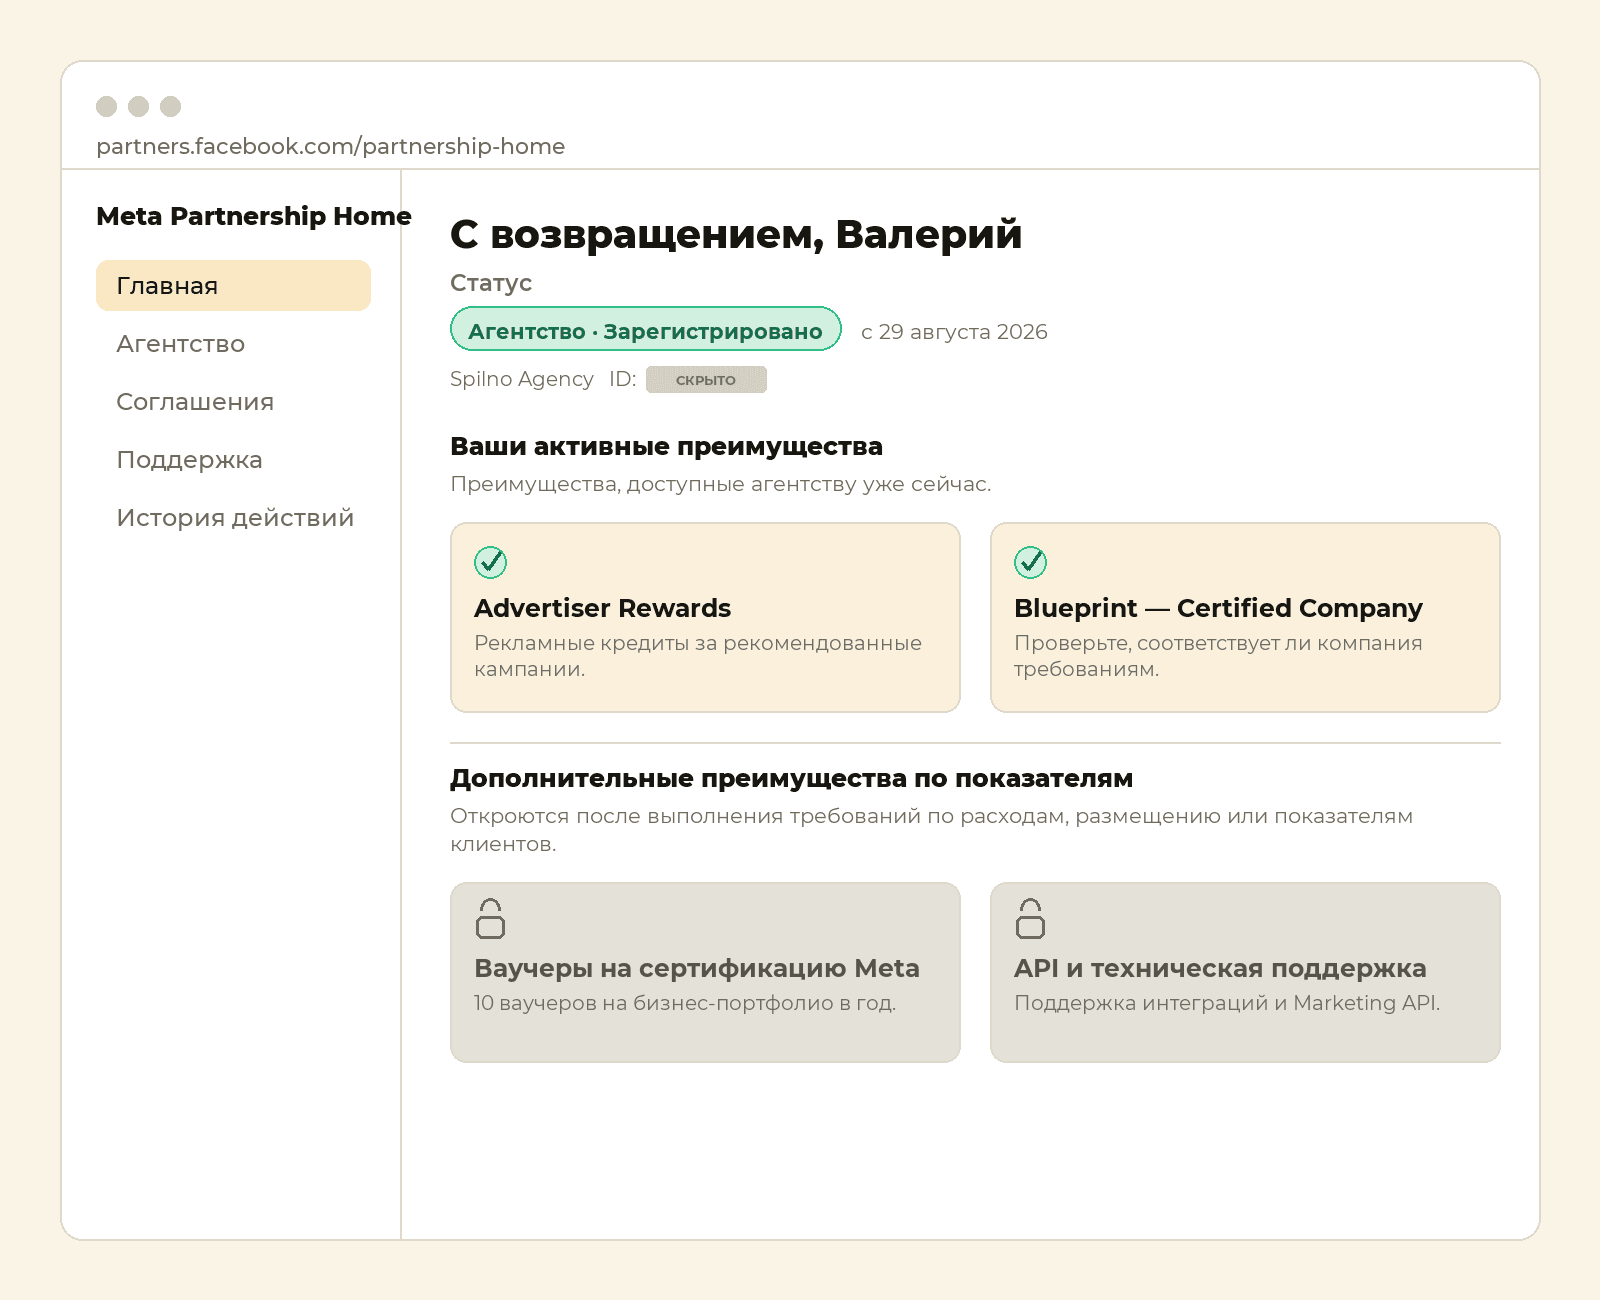Click 'Проверьте, соответствует ли компания требованиям' text
This screenshot has height=1300, width=1600.
tap(1218, 656)
